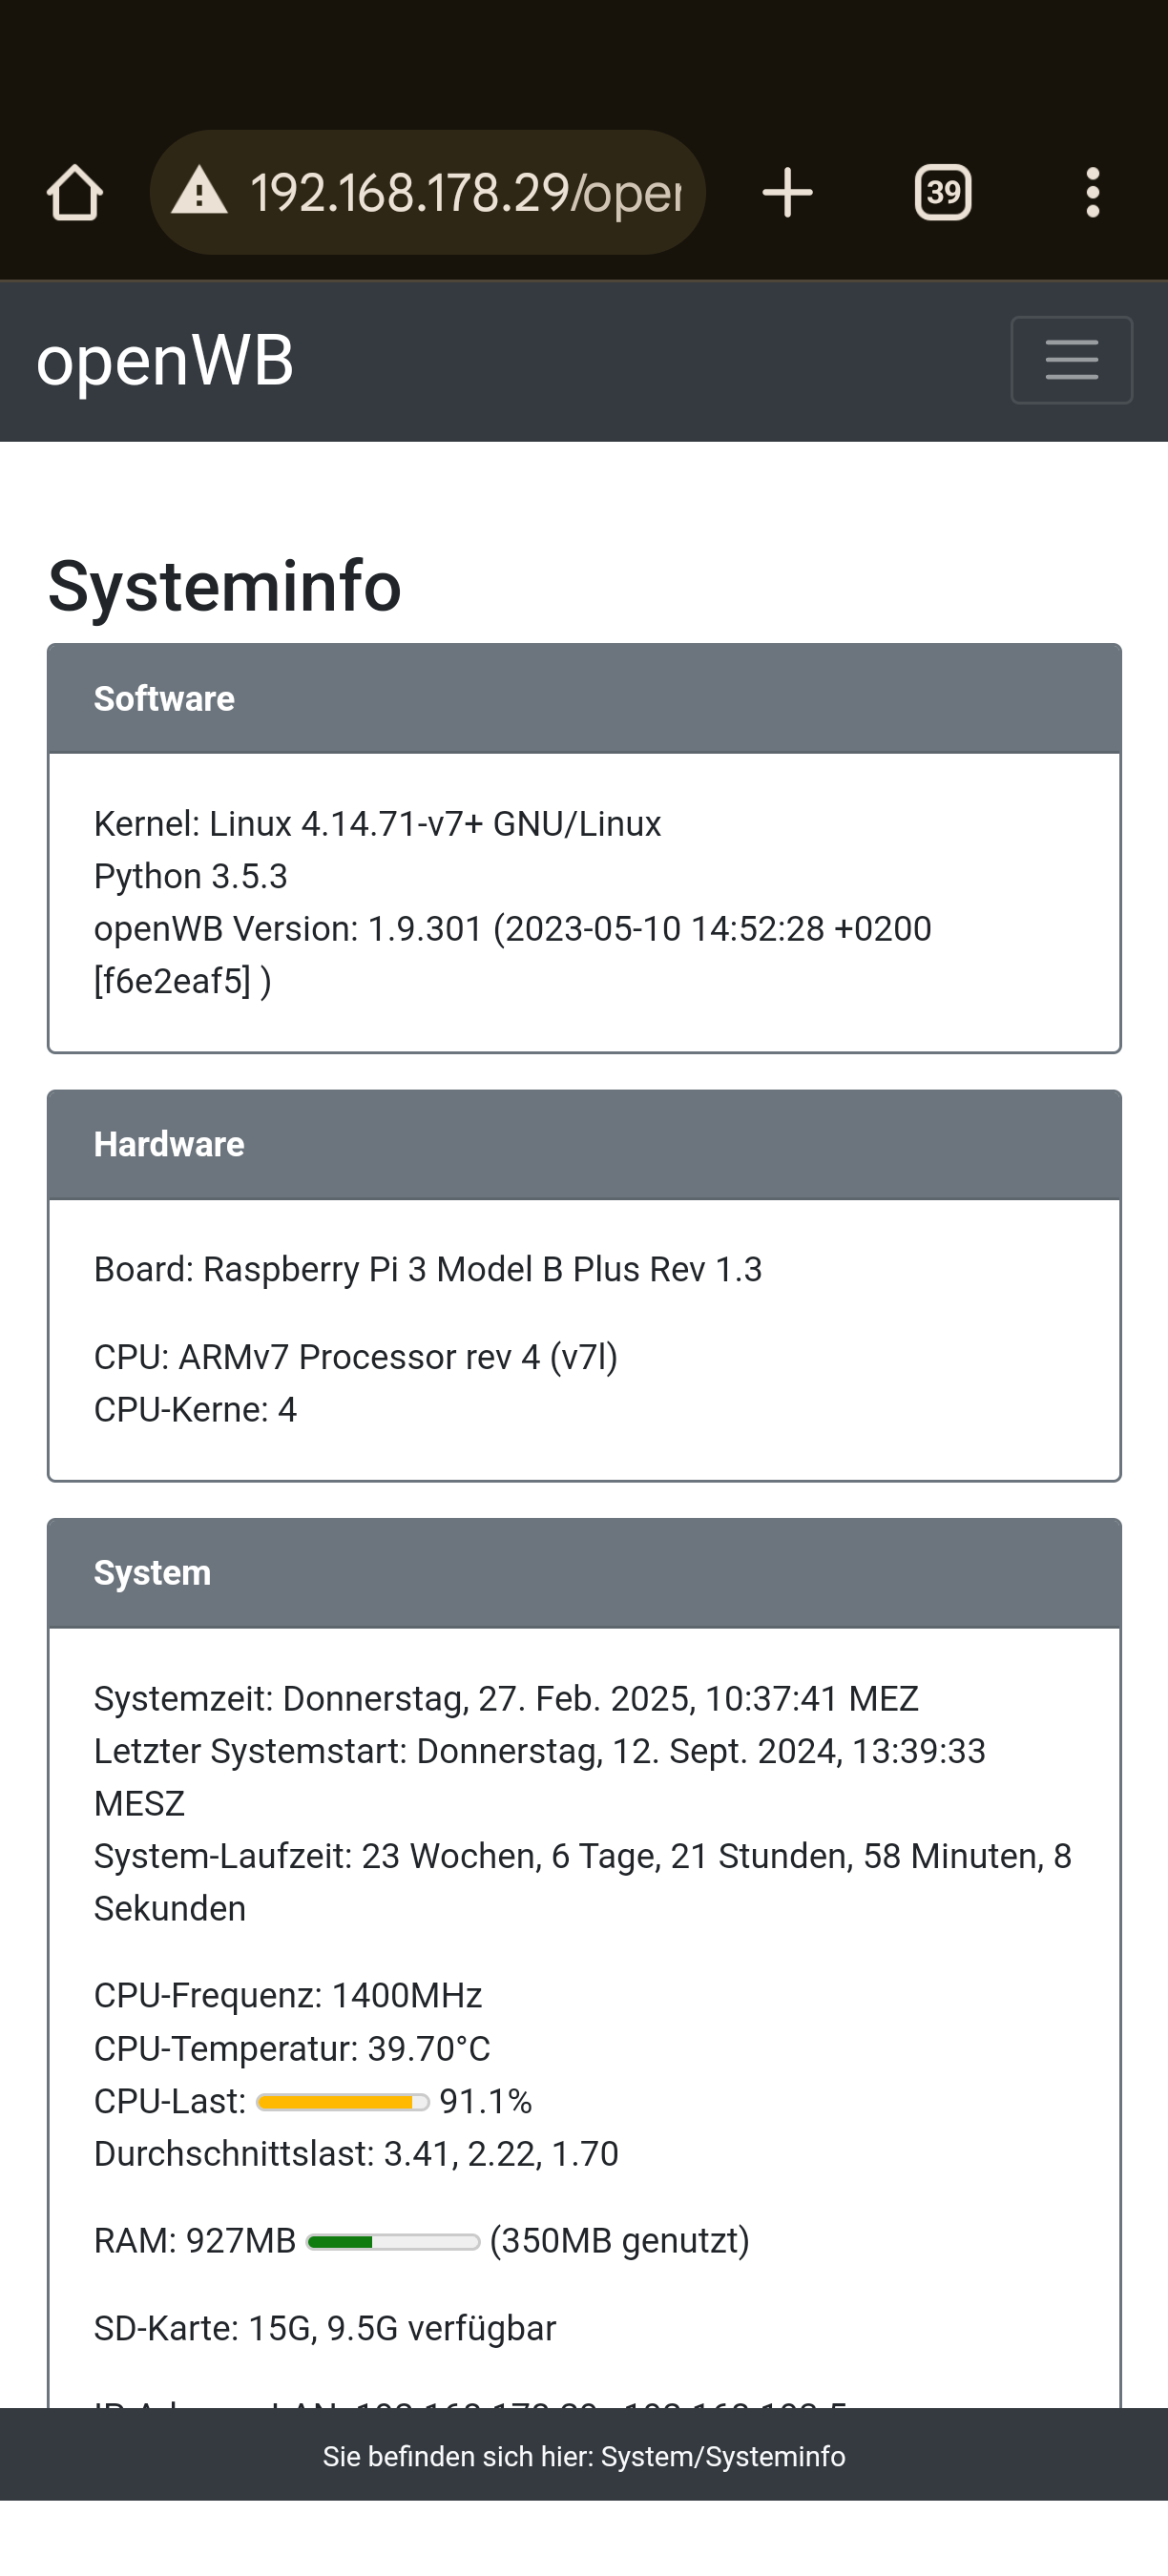The height and width of the screenshot is (2576, 1168).
Task: Tap the insecure connection warning icon
Action: [199, 192]
